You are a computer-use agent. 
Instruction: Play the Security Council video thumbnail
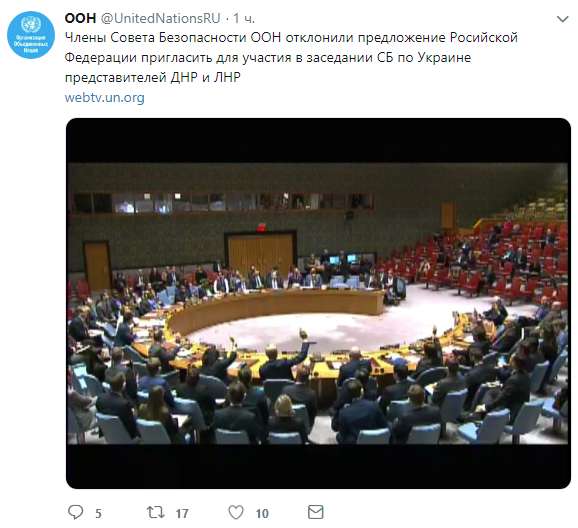[x=318, y=303]
